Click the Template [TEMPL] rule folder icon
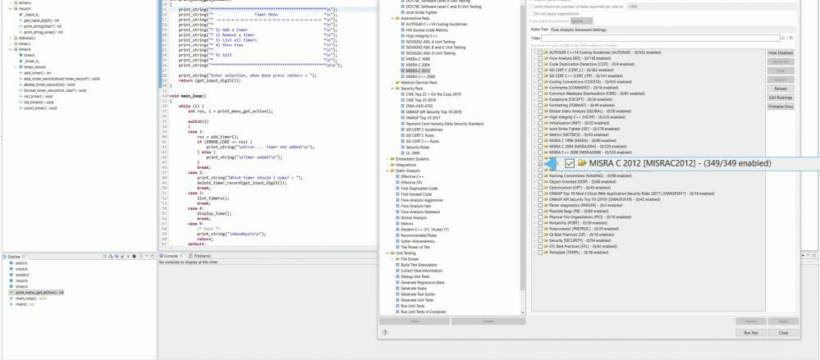Screen dimensions: 820x360 [546, 252]
